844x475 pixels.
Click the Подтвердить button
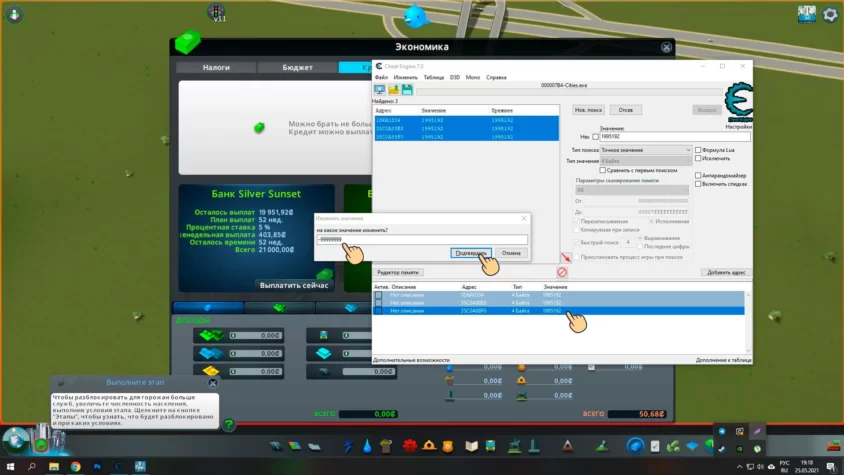471,253
